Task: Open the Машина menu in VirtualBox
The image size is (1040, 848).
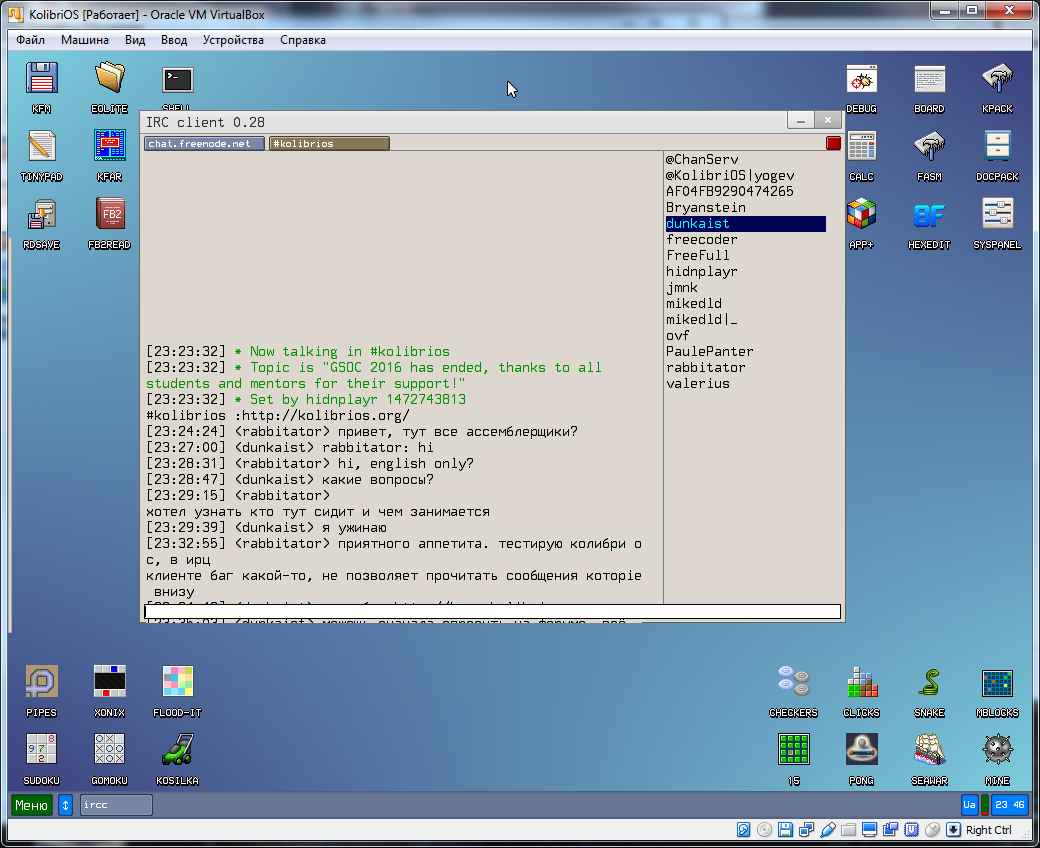Action: (85, 40)
